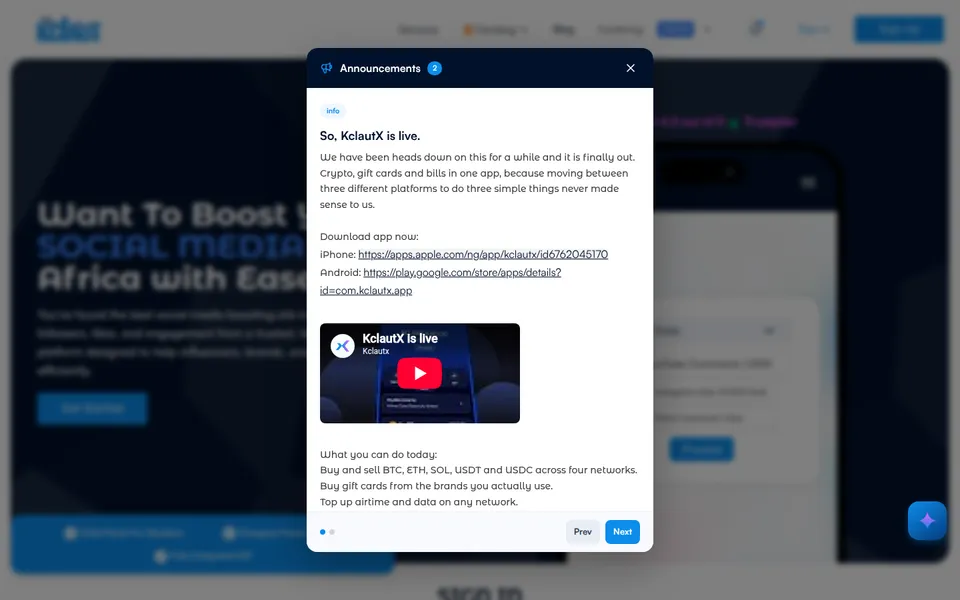Expand the blurred service select chevron
Viewport: 960px width, 600px height.
pyautogui.click(x=769, y=331)
